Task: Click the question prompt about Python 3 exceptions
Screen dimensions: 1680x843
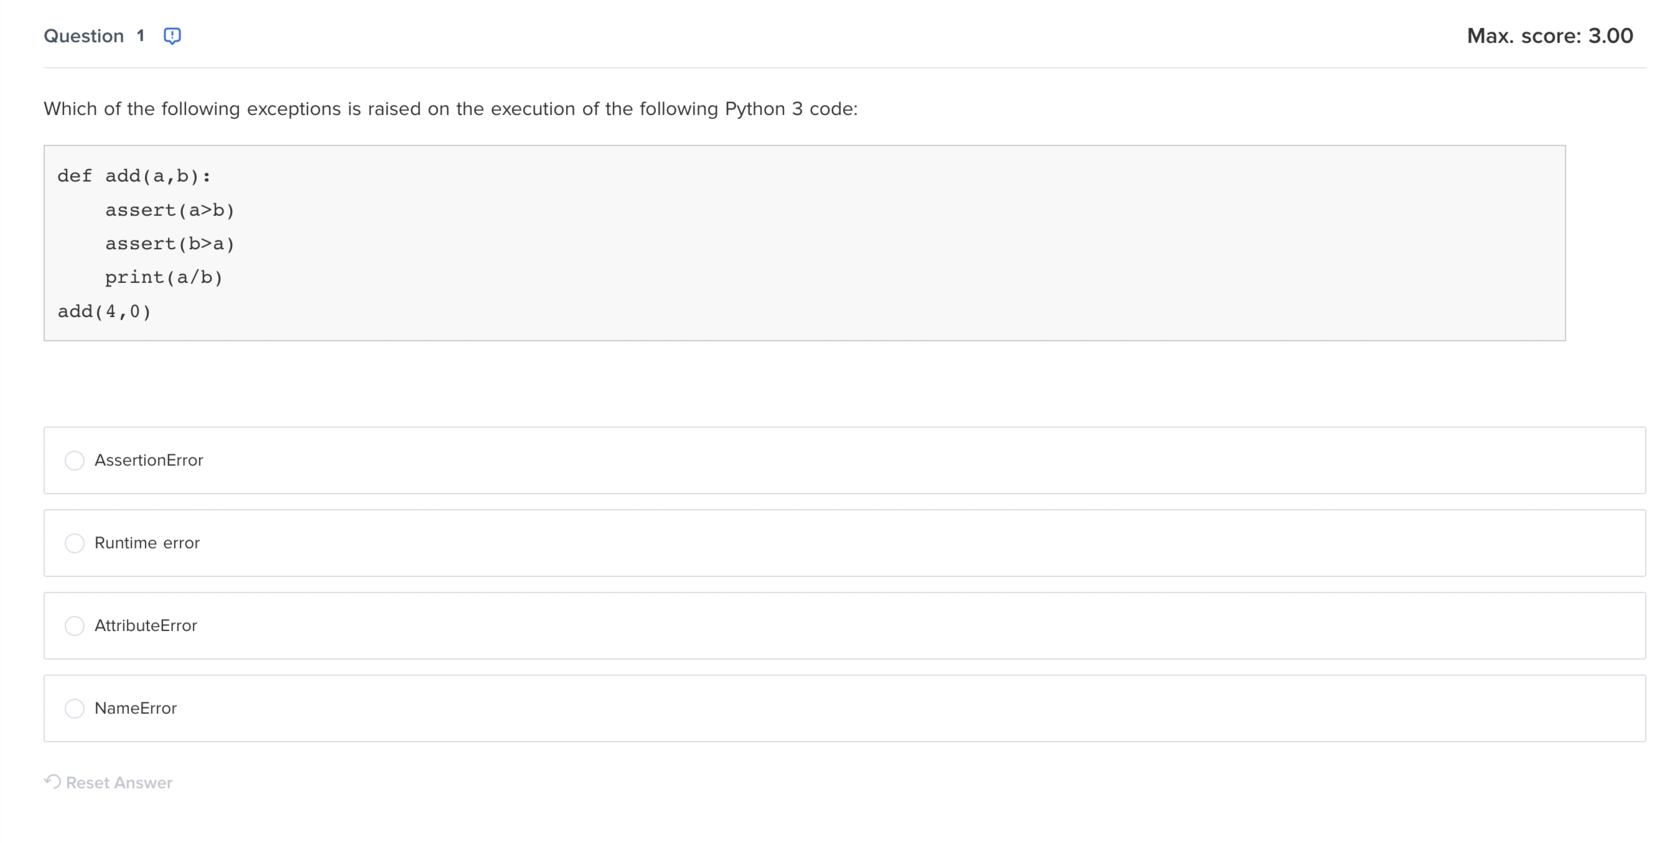Action: click(451, 109)
